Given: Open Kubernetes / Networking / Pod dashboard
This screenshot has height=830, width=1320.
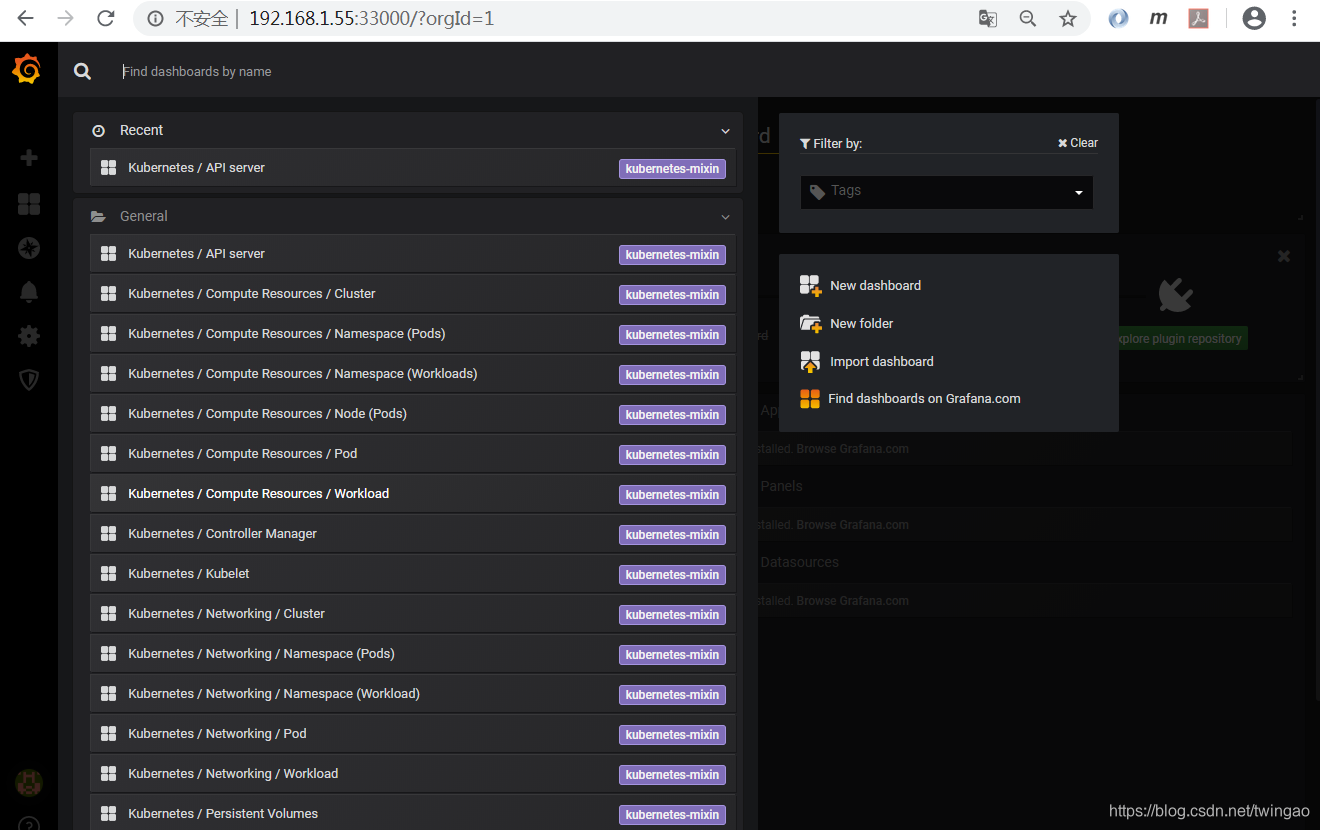Looking at the screenshot, I should tap(412, 734).
